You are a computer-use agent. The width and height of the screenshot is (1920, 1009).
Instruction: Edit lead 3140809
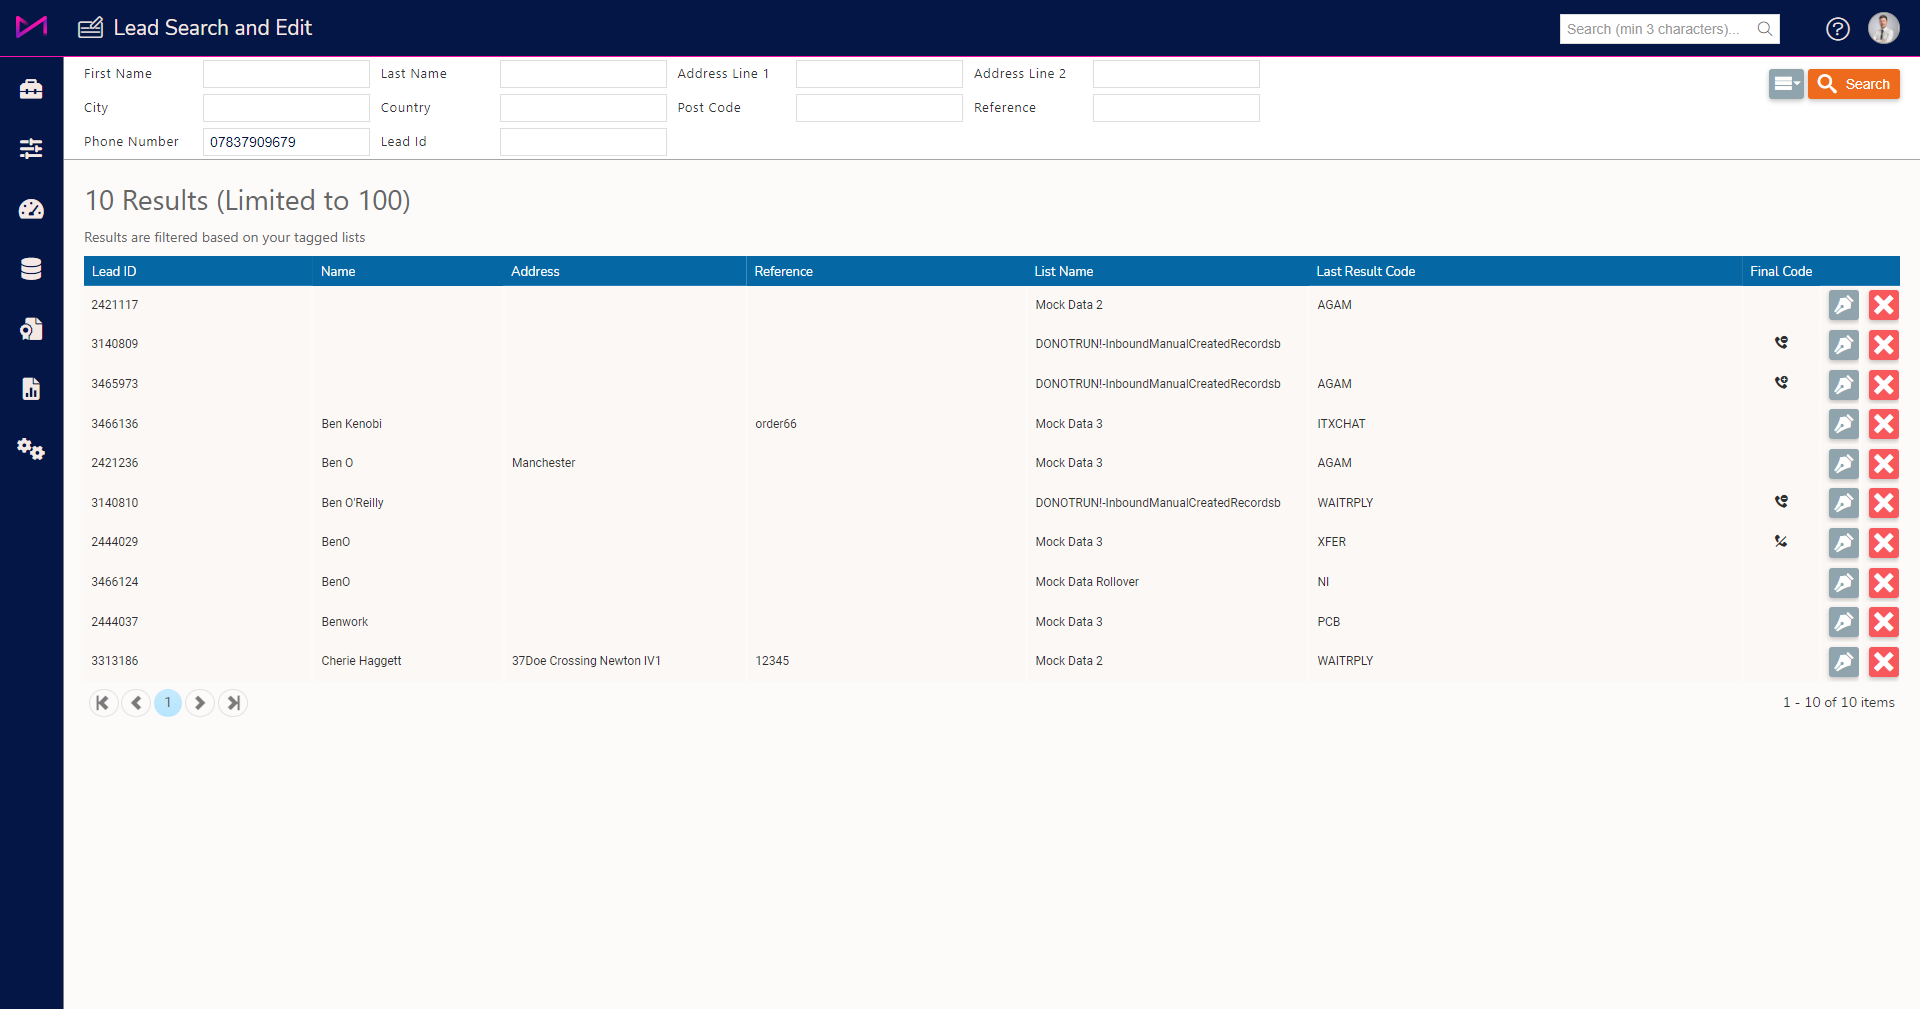point(1844,345)
